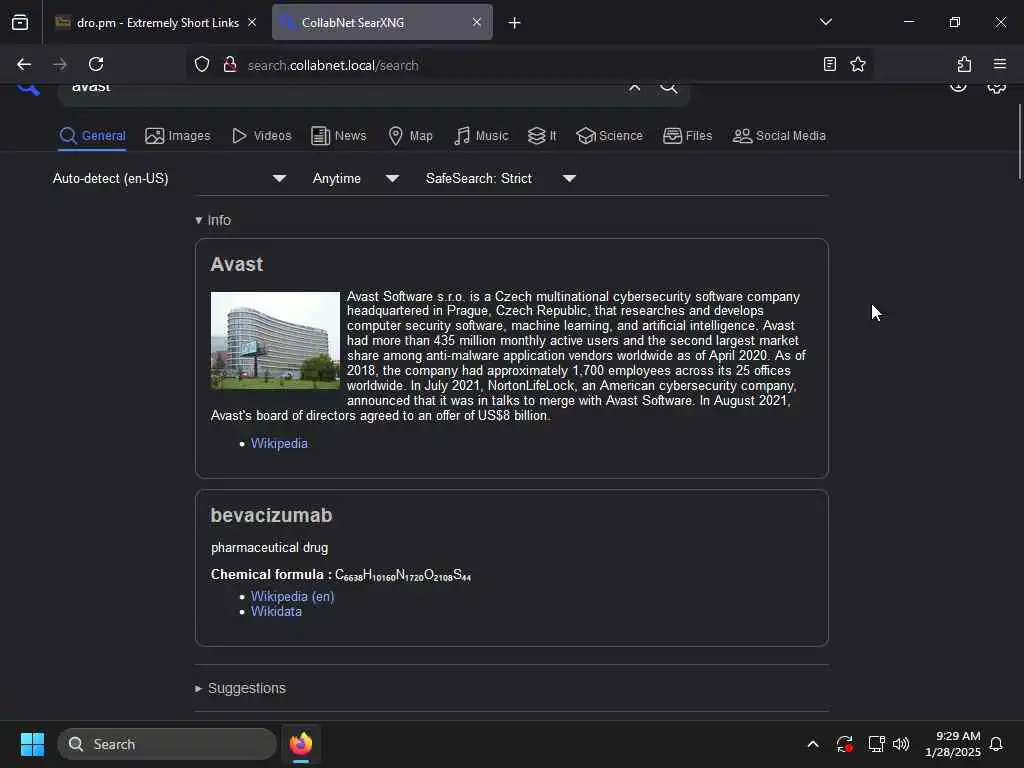Image resolution: width=1024 pixels, height=768 pixels.
Task: Bookmark this page with star icon
Action: click(857, 64)
